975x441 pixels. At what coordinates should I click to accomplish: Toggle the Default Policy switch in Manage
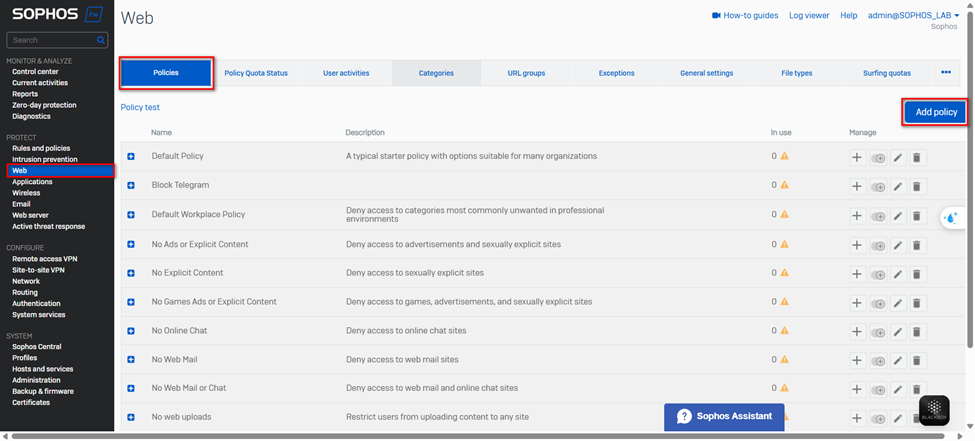[878, 158]
